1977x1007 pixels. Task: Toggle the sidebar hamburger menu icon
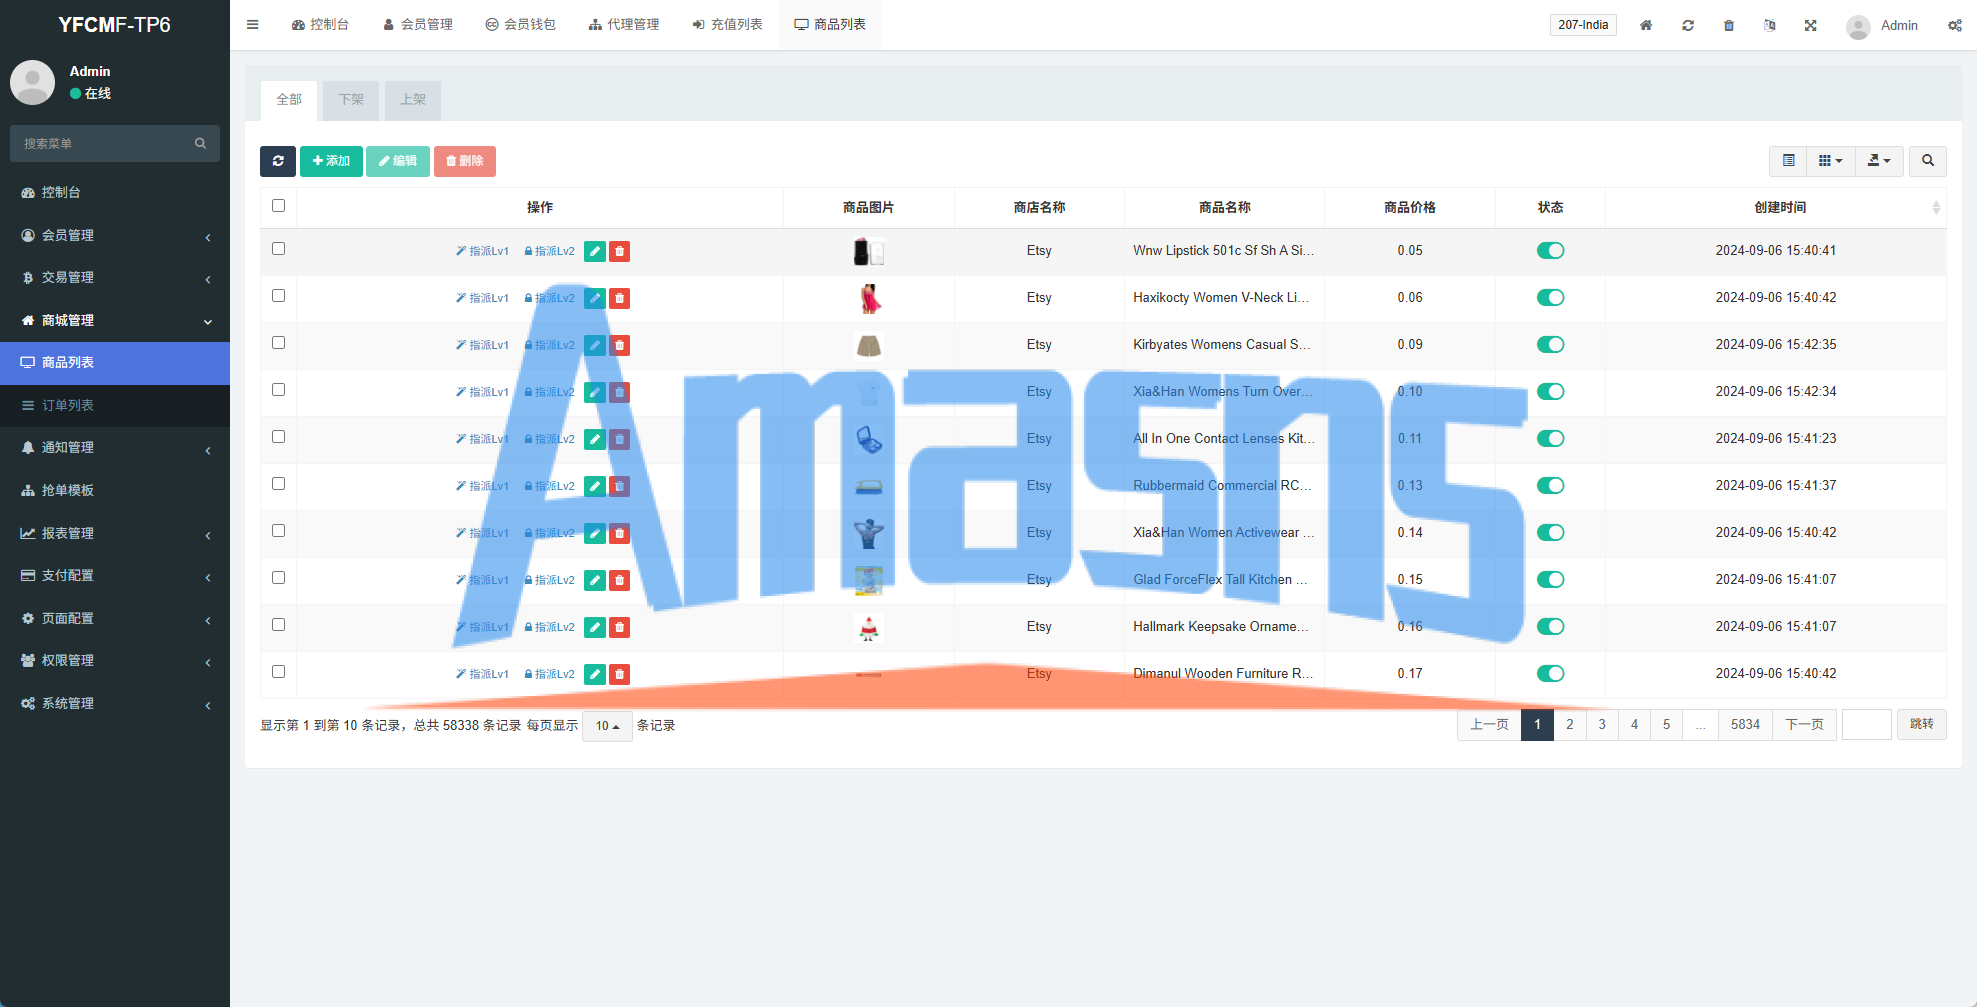point(253,25)
